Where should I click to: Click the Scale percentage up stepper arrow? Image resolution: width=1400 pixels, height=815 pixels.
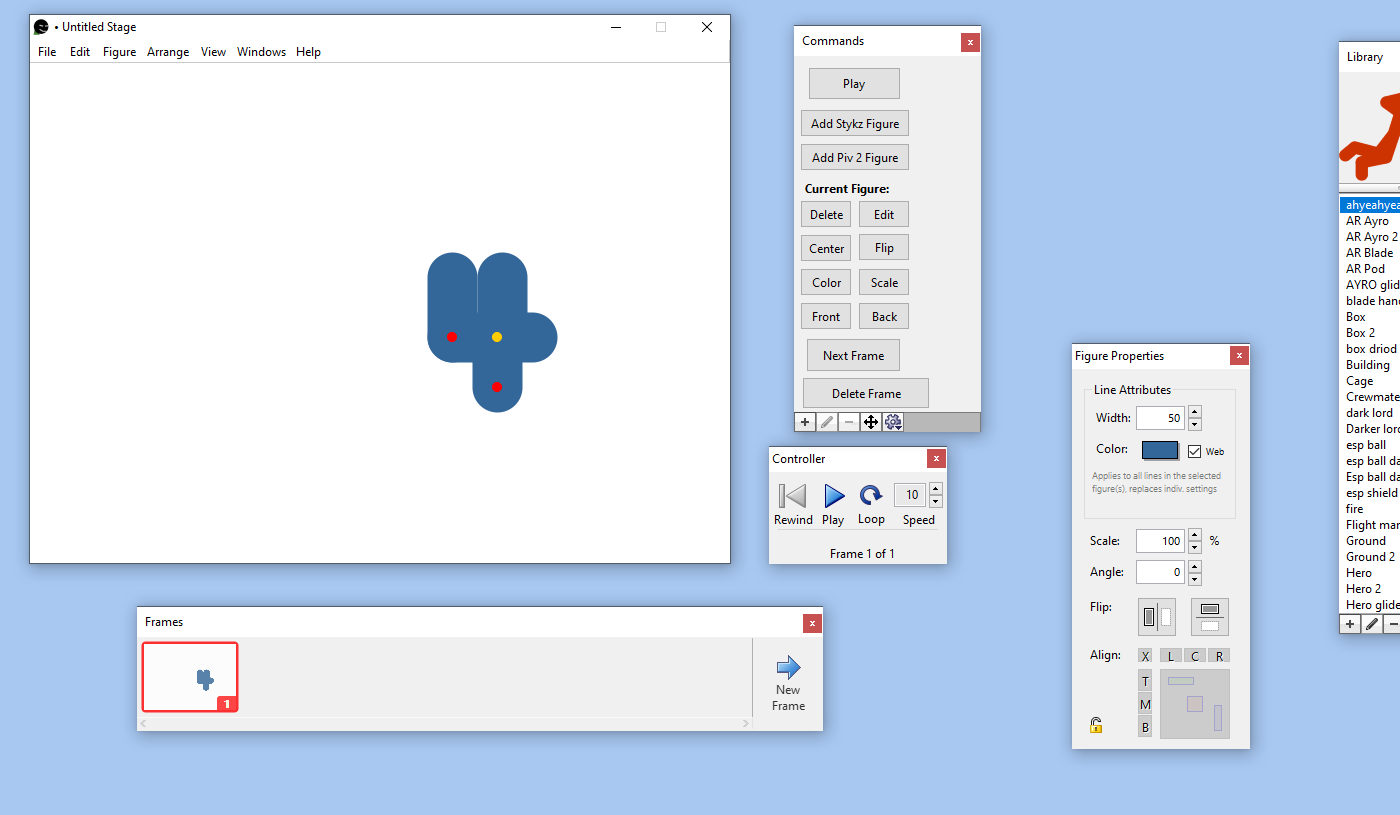pyautogui.click(x=1194, y=535)
